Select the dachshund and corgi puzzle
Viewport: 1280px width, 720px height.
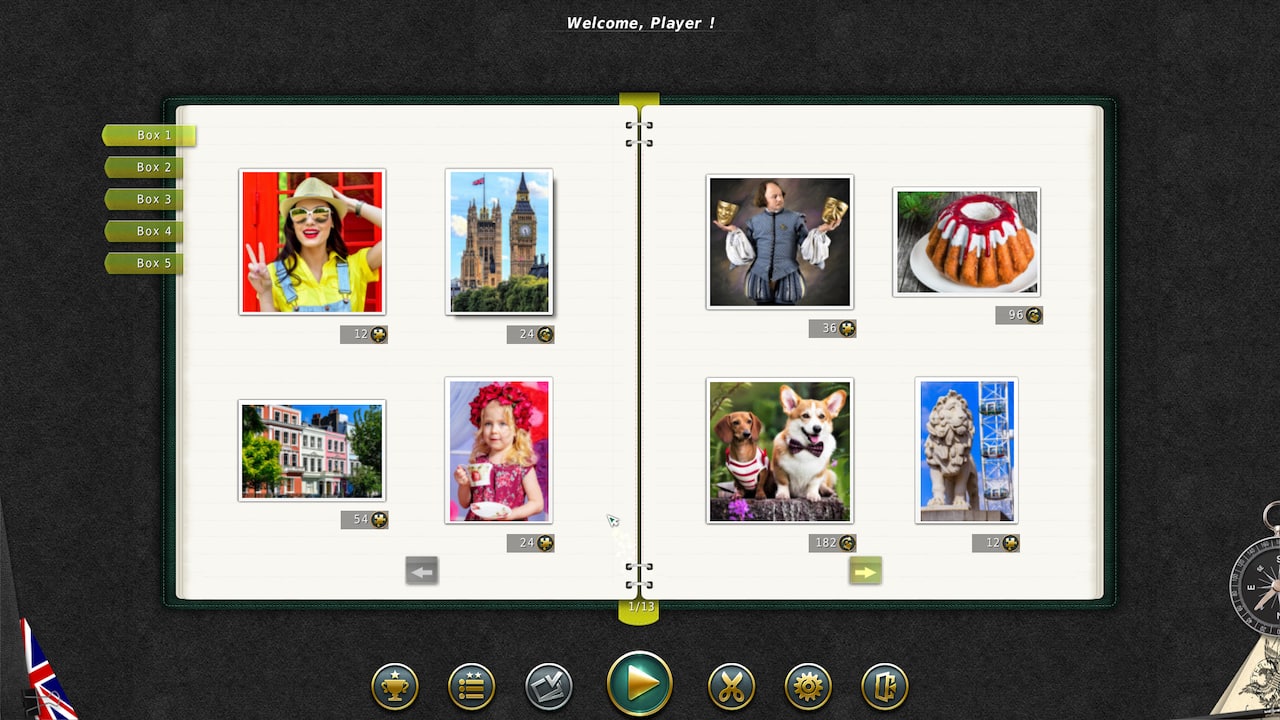[x=780, y=451]
